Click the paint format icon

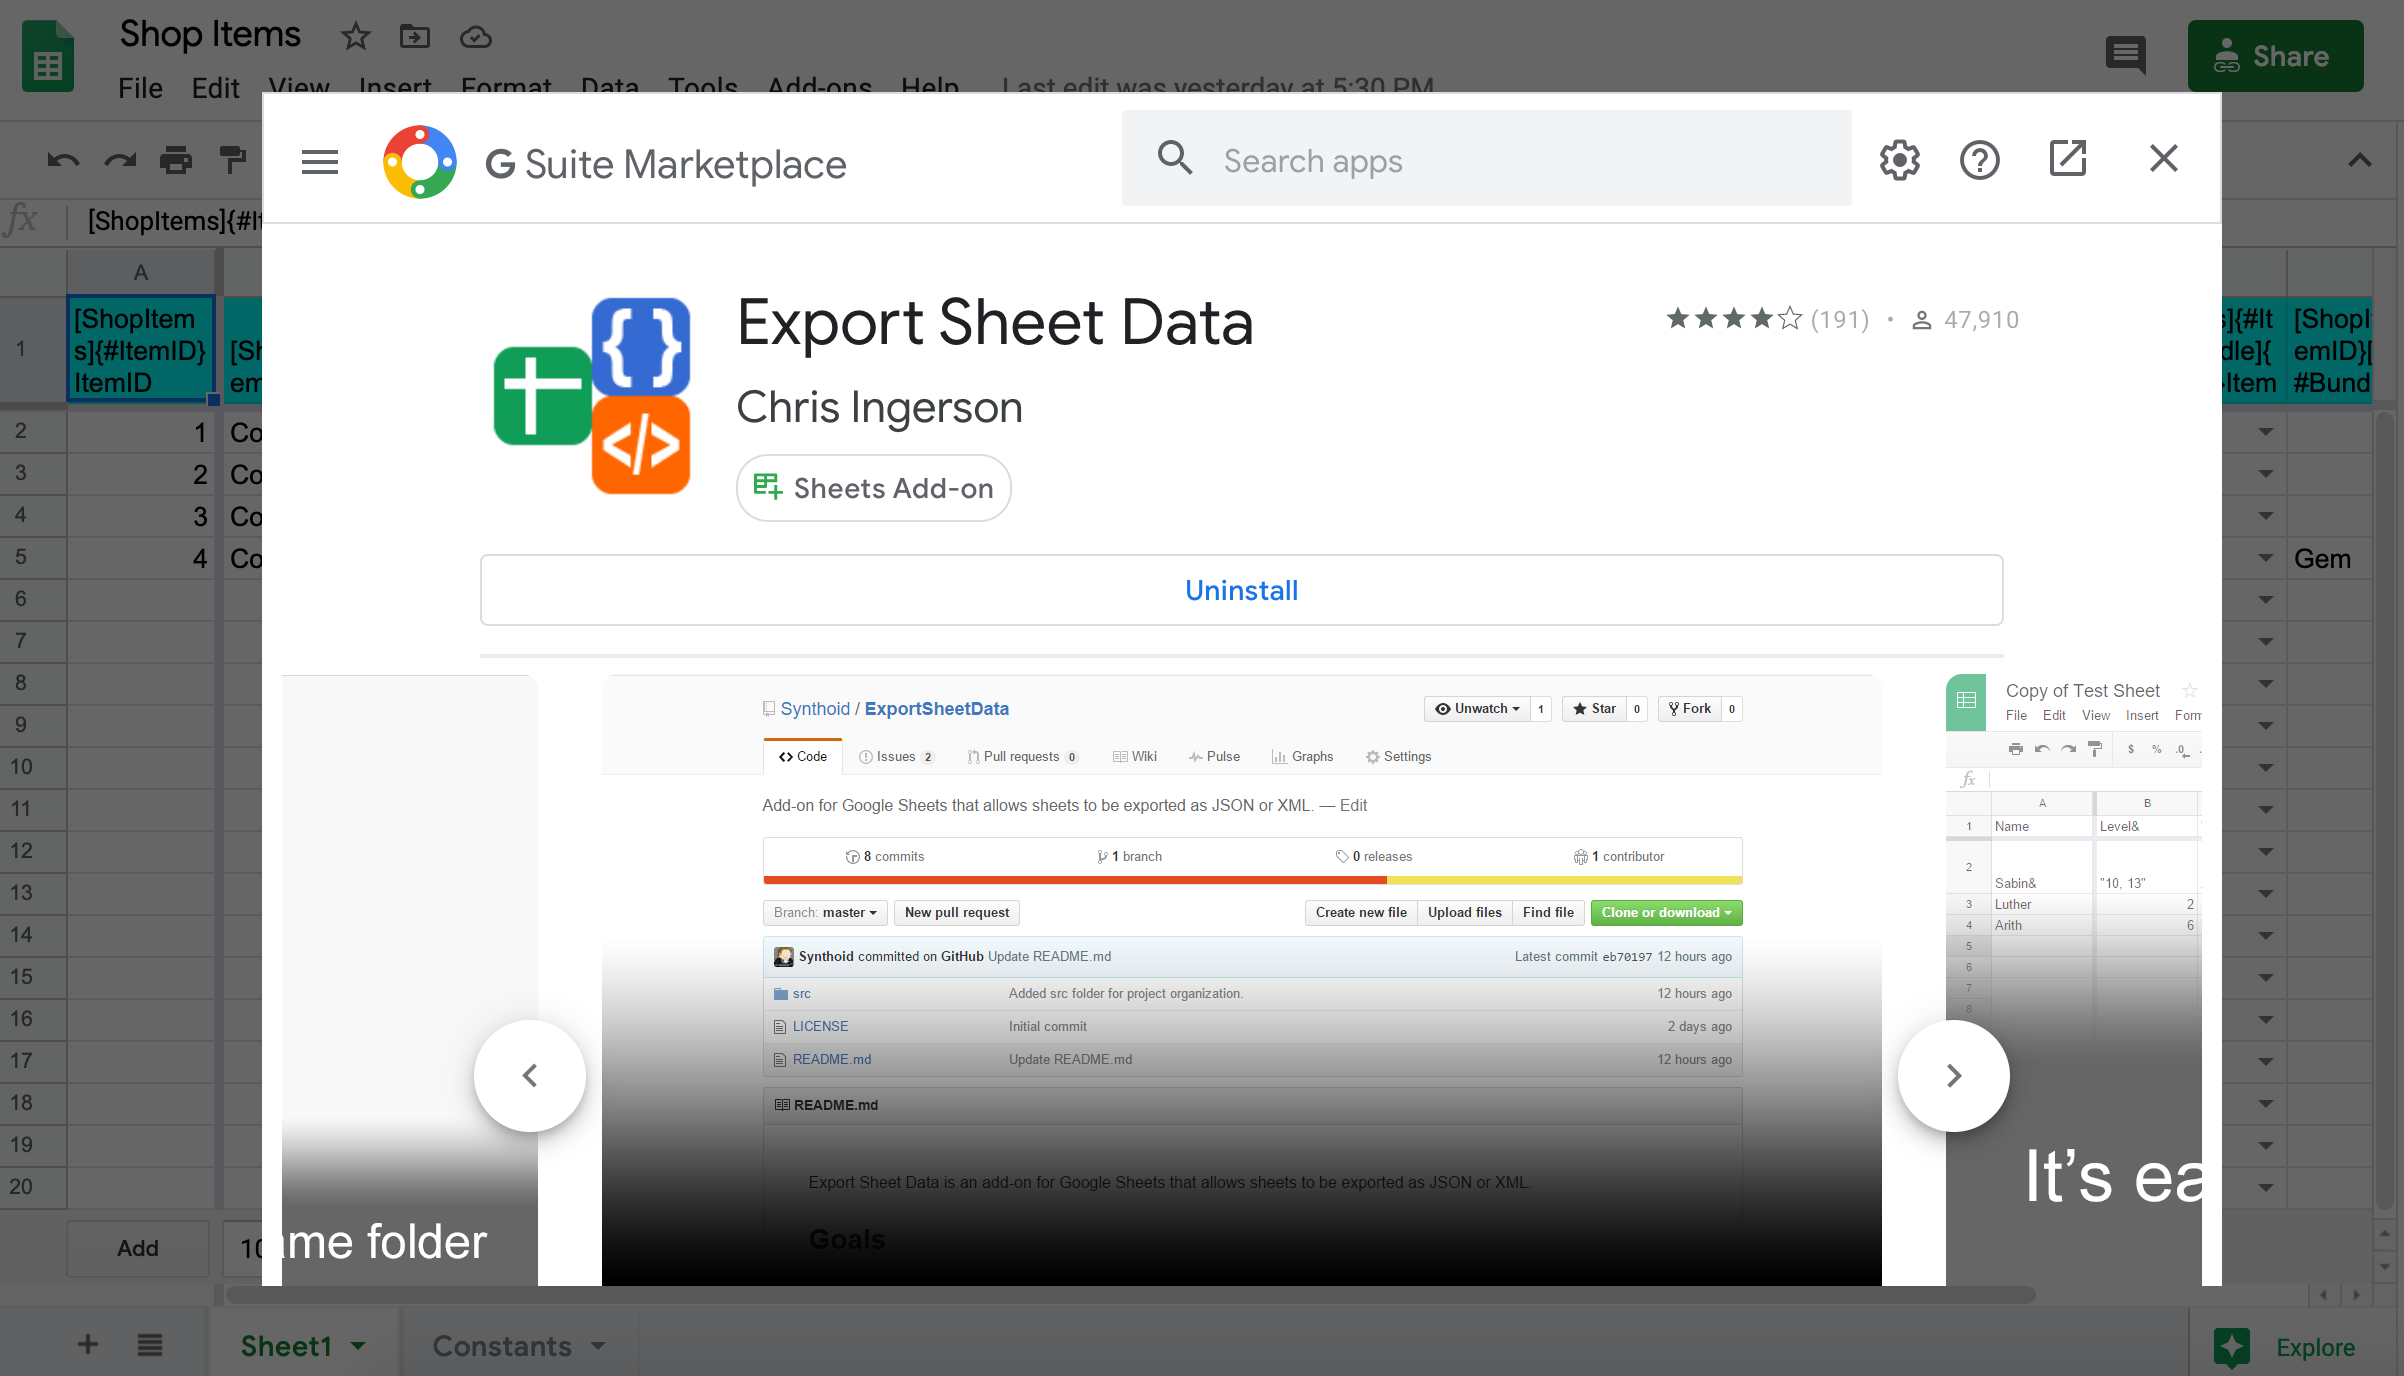click(x=232, y=160)
